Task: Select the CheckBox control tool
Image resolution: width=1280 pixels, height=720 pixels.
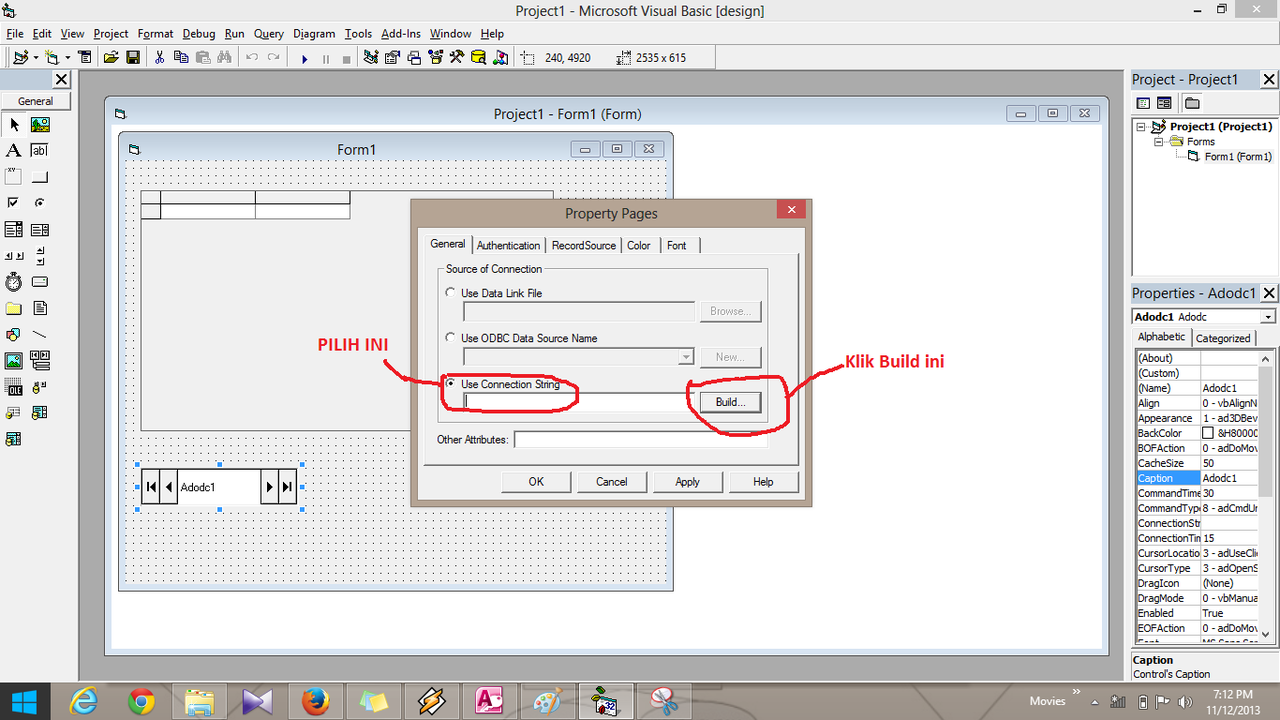Action: (14, 203)
